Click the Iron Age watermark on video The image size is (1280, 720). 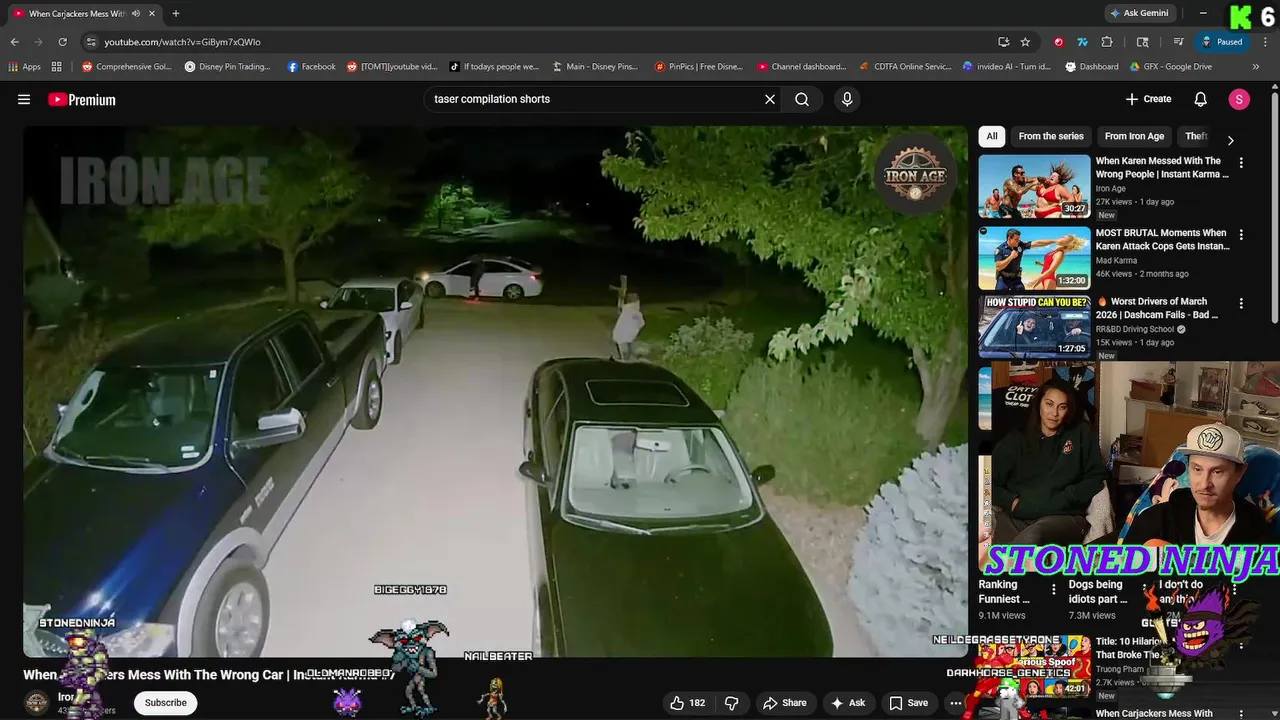[915, 172]
